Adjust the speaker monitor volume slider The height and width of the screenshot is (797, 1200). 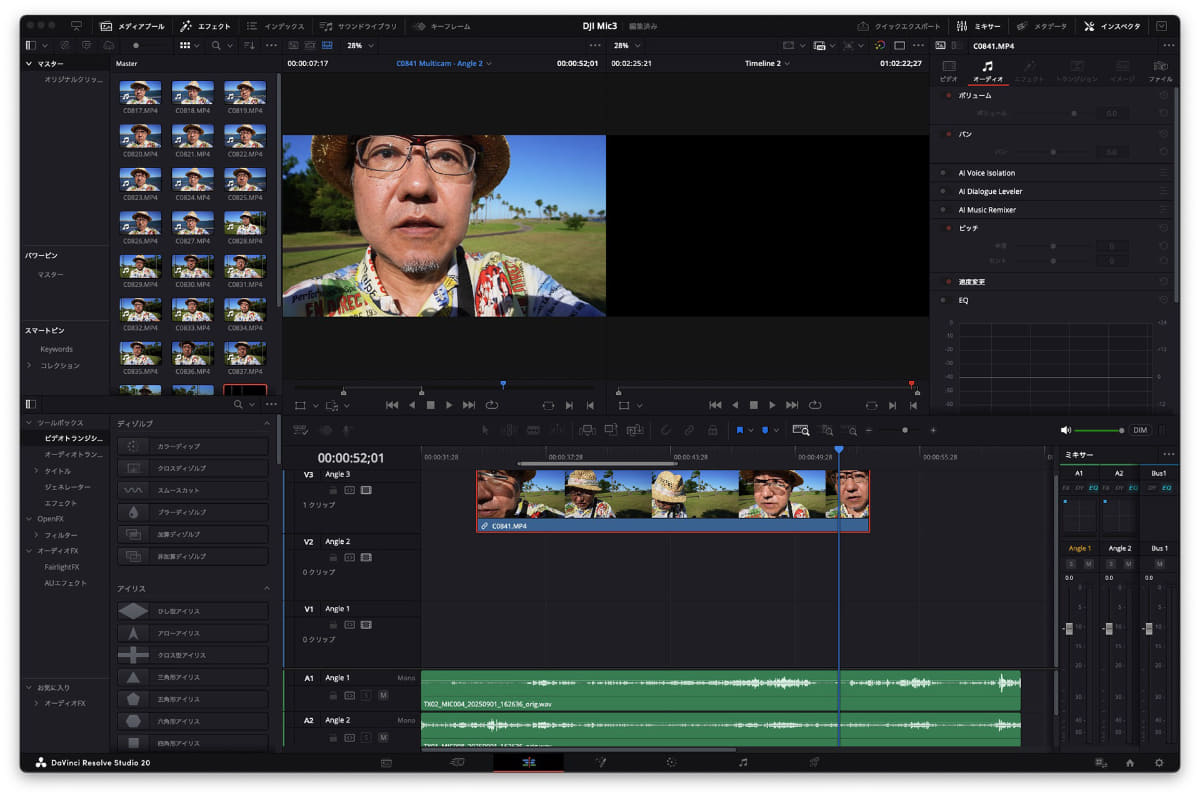coord(1098,430)
